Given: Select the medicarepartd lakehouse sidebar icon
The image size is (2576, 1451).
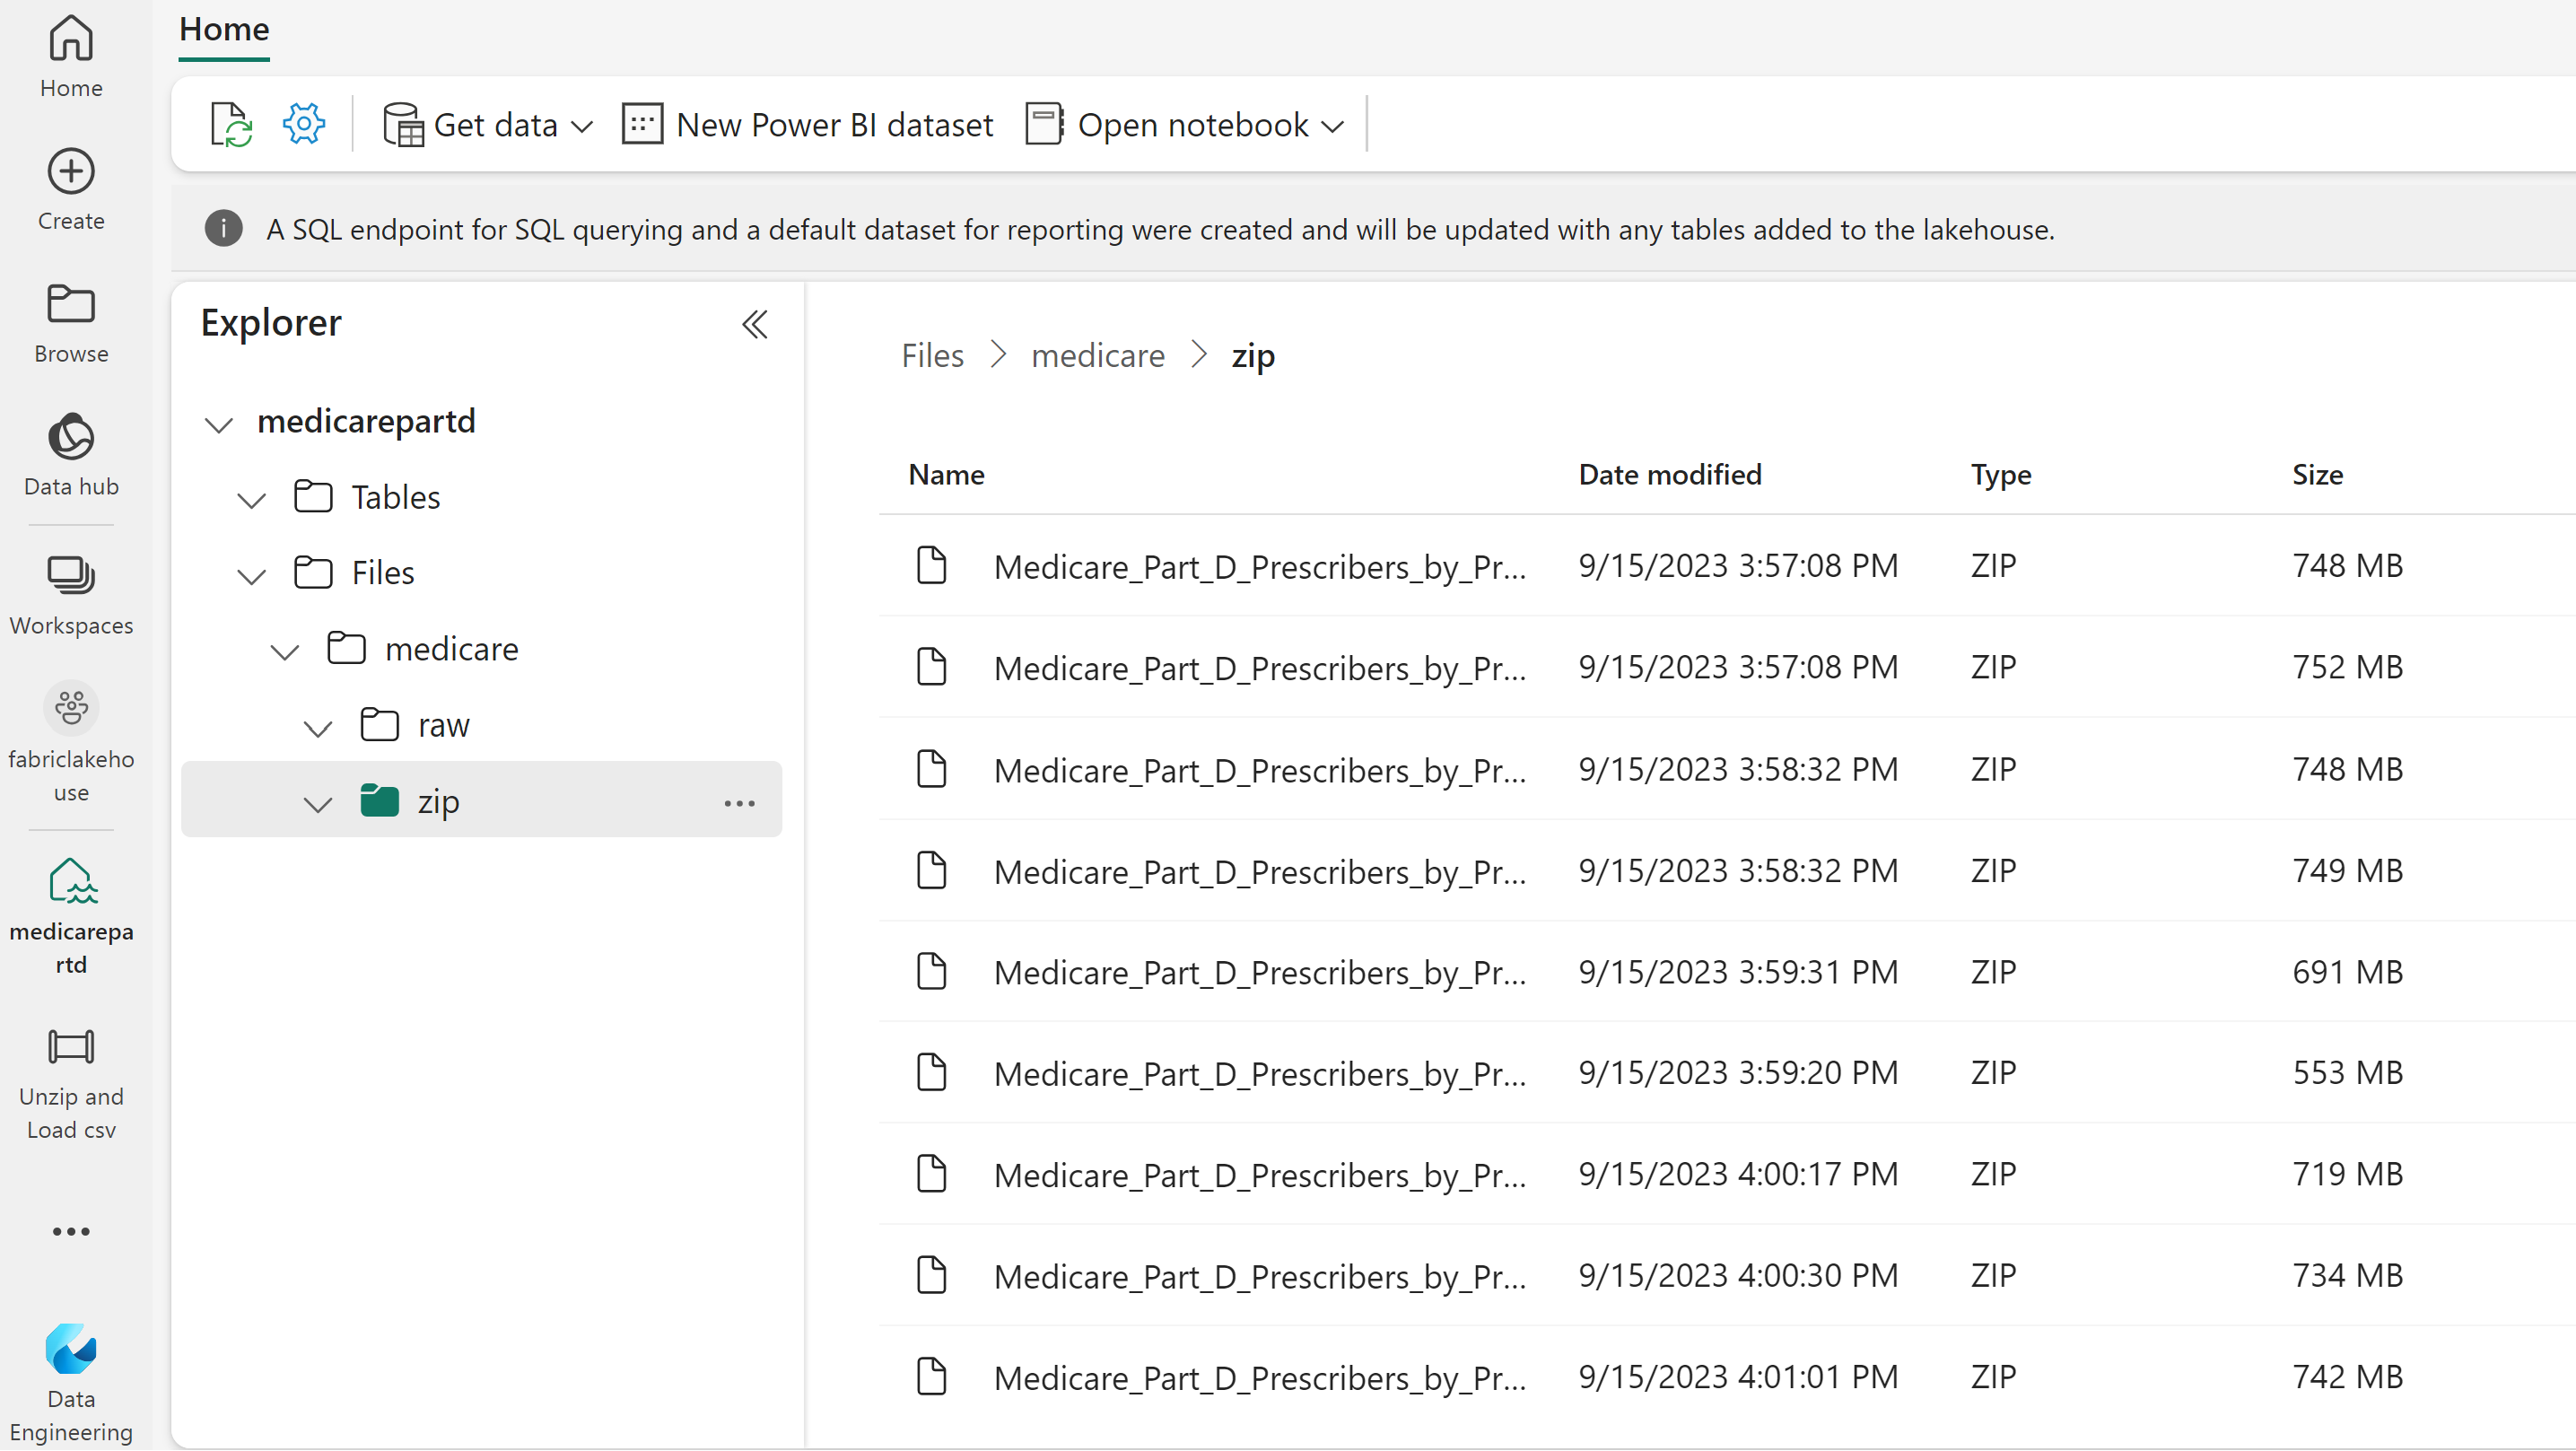Looking at the screenshot, I should click(x=71, y=882).
